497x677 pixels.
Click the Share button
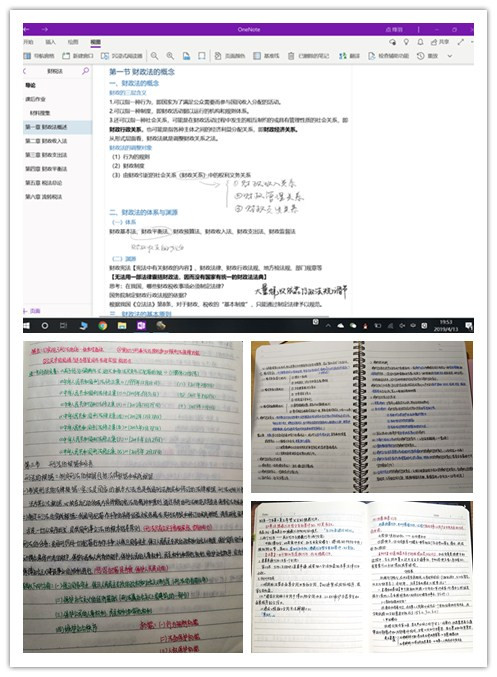440,42
